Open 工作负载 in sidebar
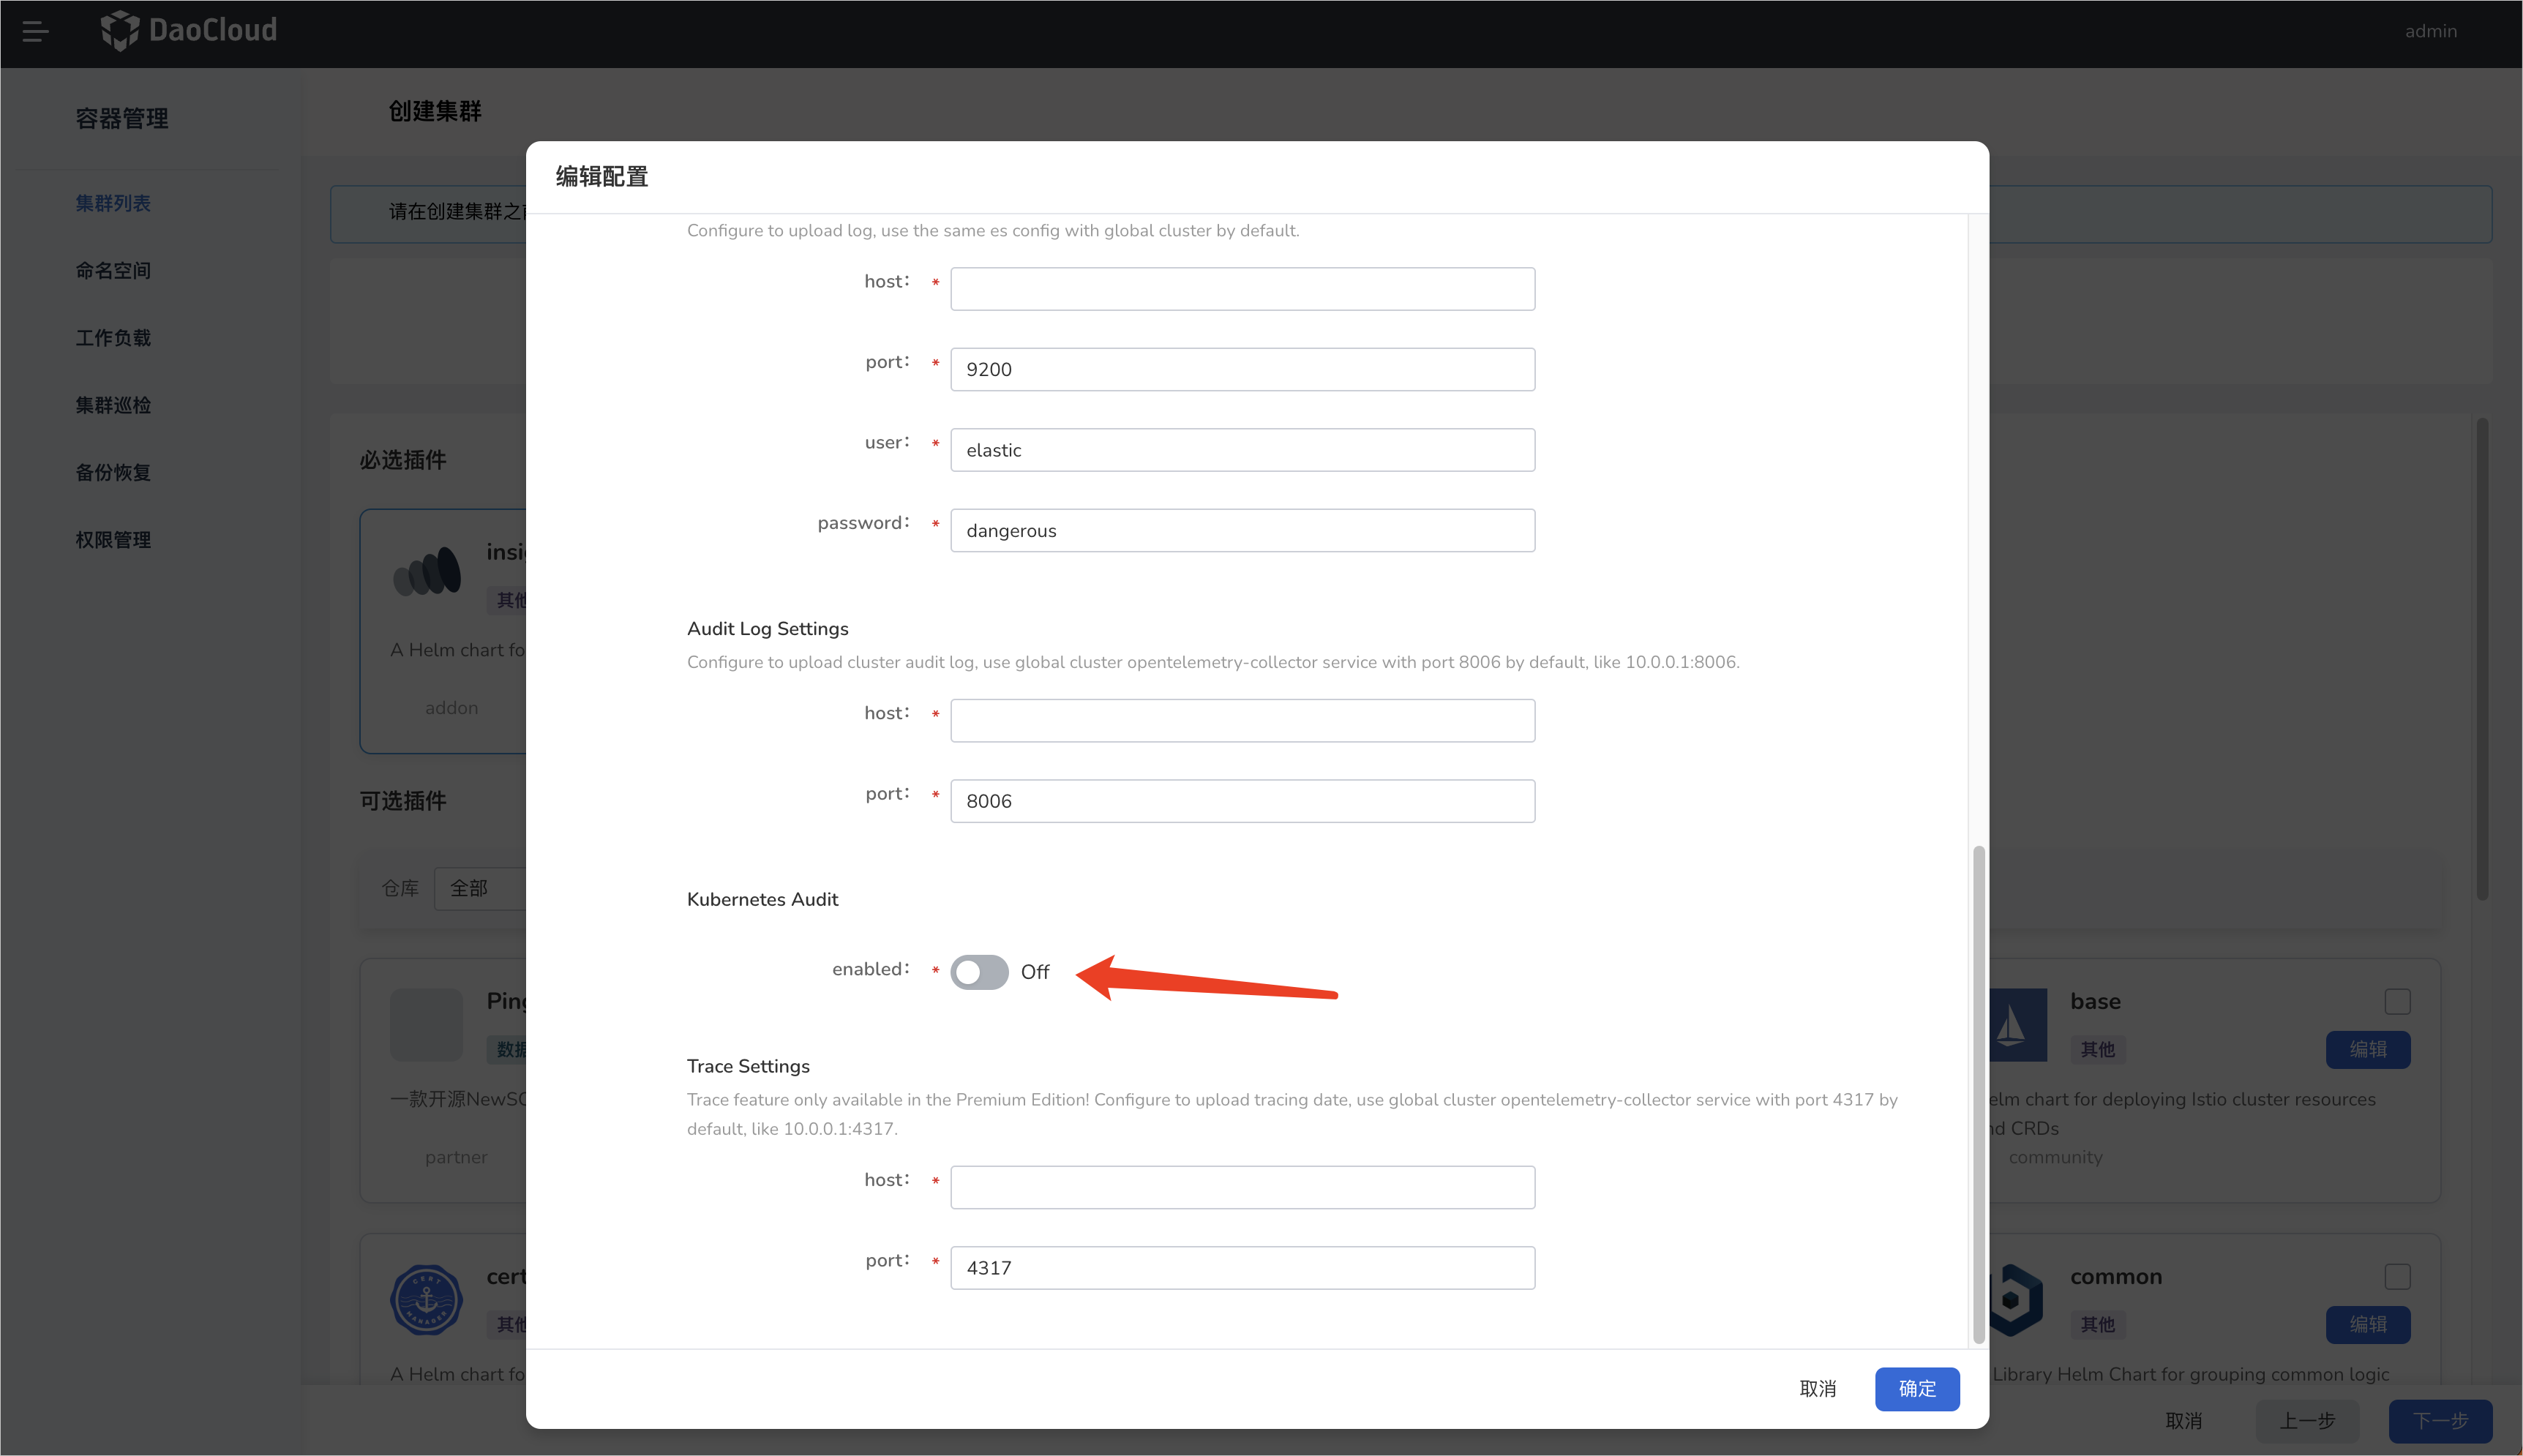The width and height of the screenshot is (2523, 1456). pos(113,338)
